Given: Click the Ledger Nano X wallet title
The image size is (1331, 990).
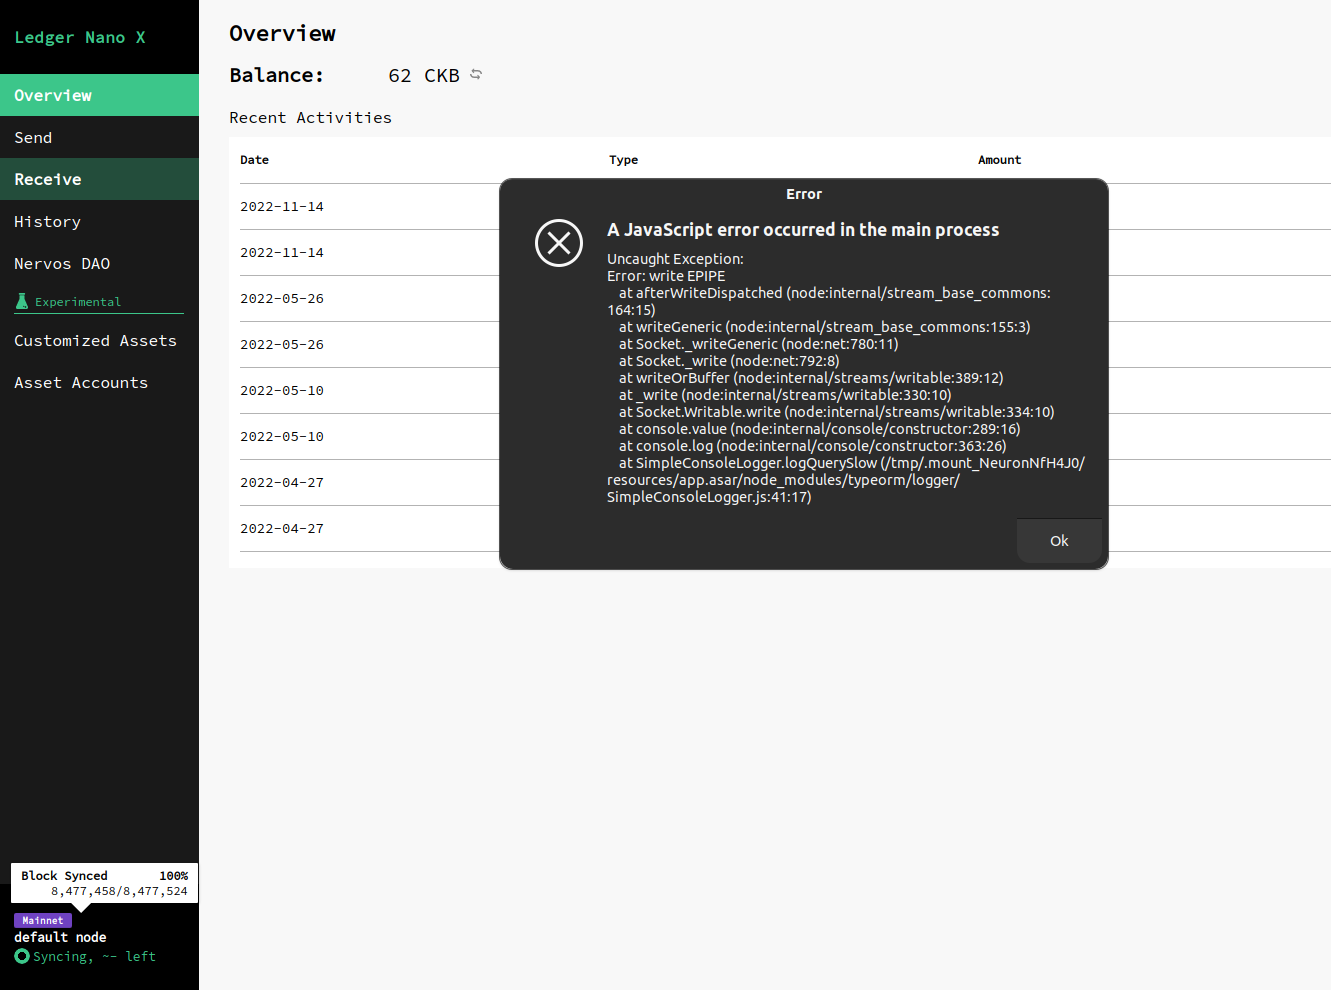Looking at the screenshot, I should pos(78,37).
